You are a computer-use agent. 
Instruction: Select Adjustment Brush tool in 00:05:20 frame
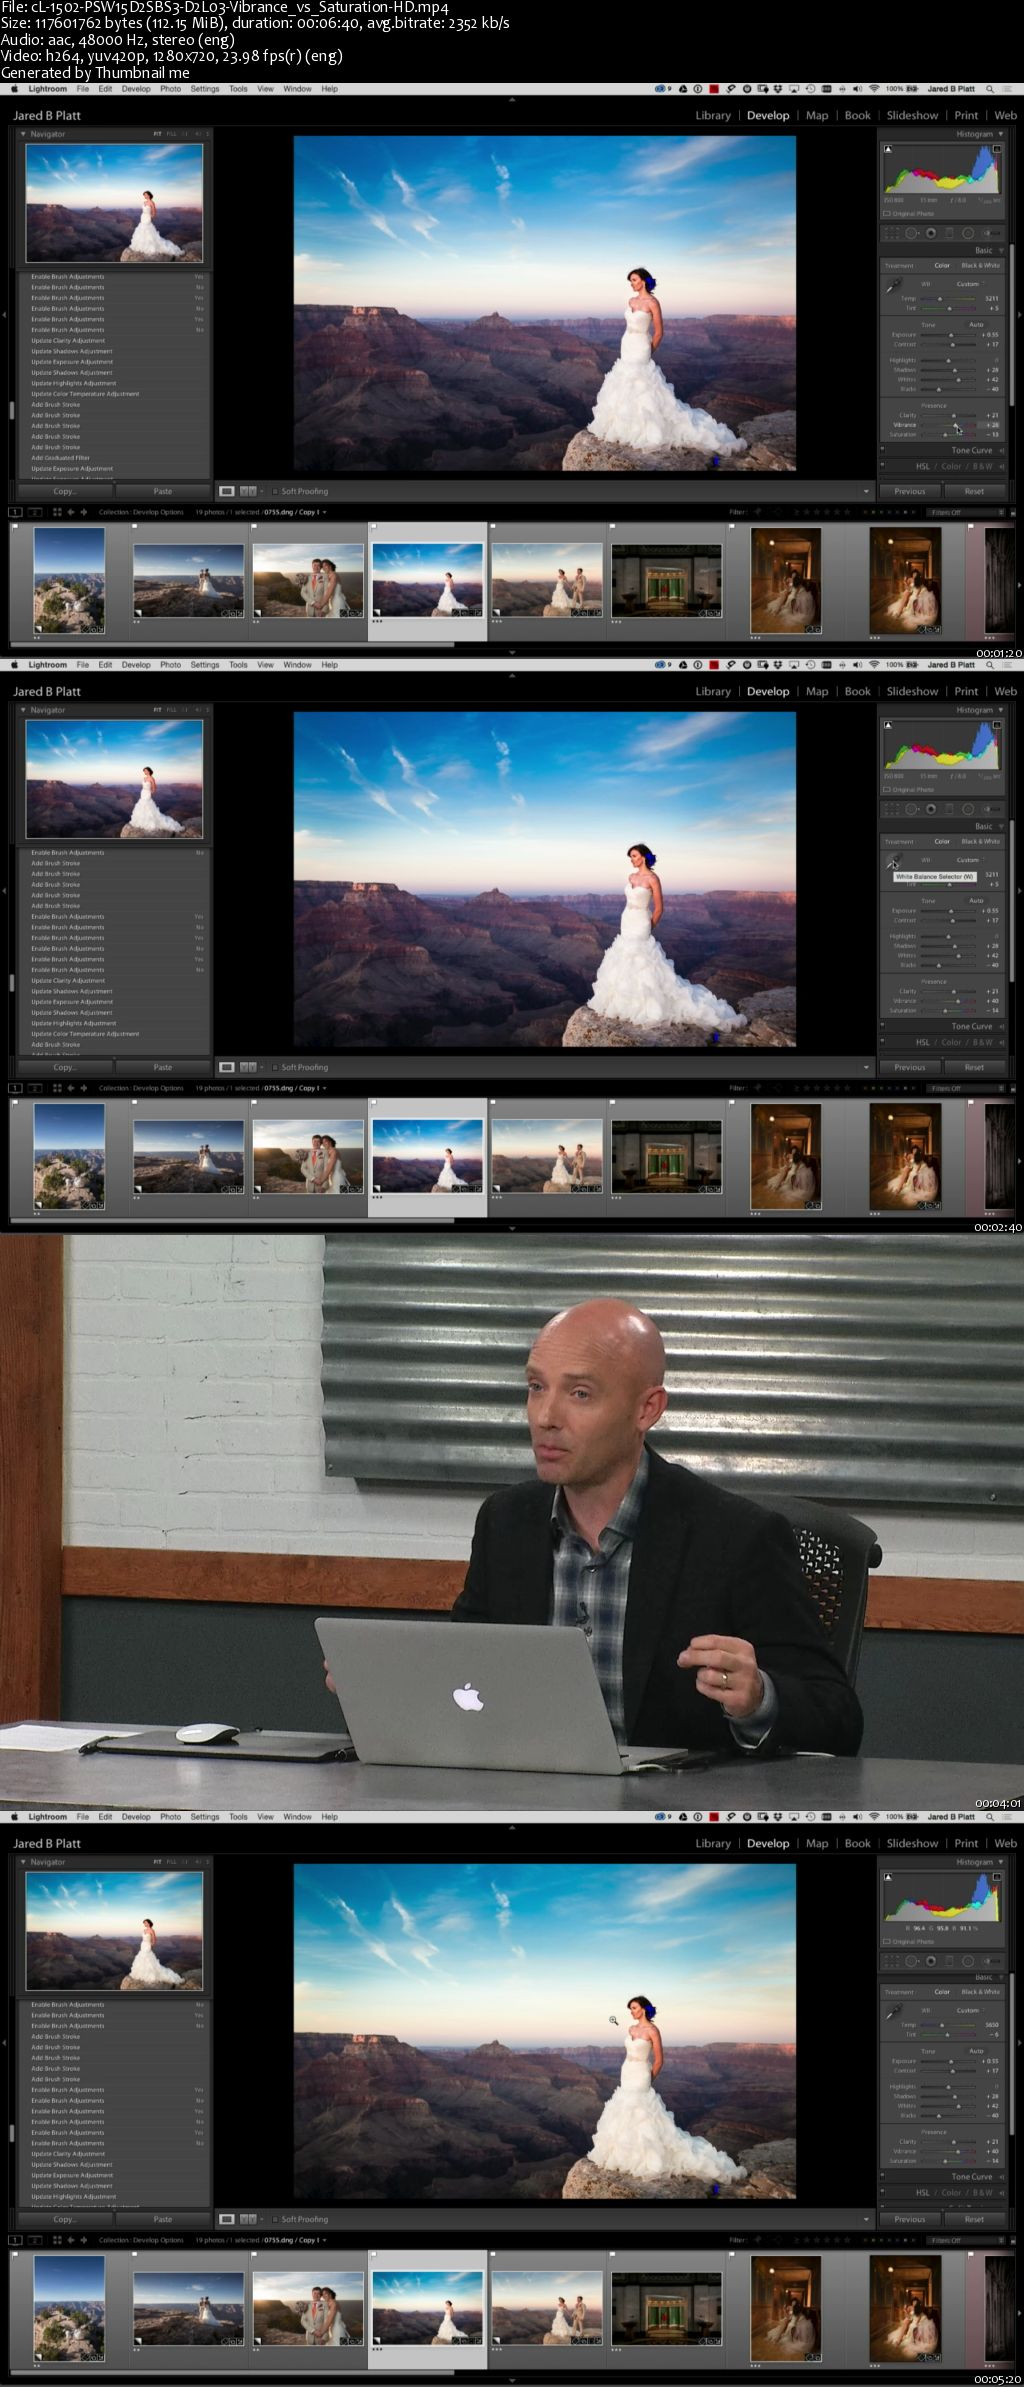pyautogui.click(x=992, y=1961)
